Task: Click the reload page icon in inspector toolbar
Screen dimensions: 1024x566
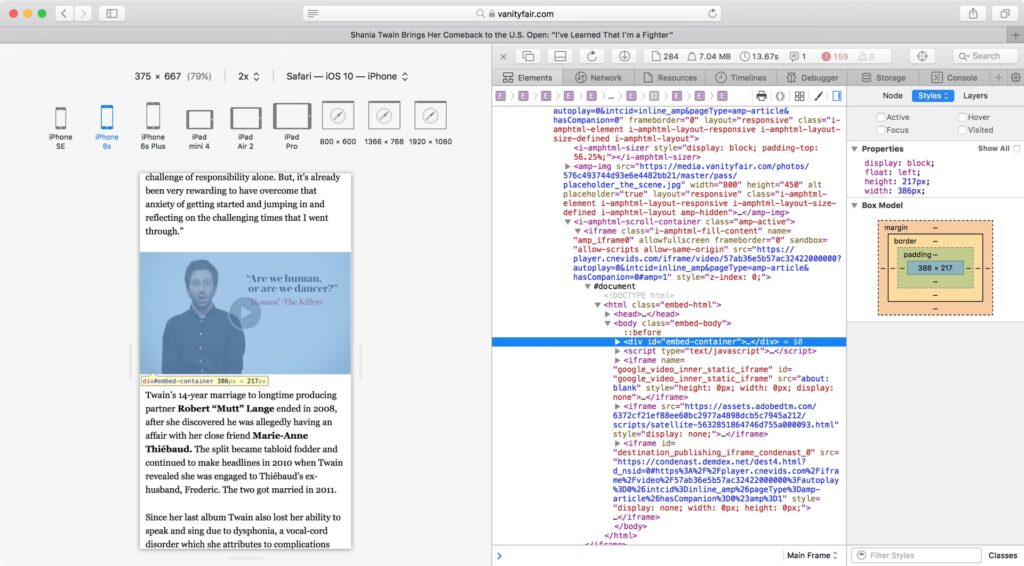Action: (592, 56)
